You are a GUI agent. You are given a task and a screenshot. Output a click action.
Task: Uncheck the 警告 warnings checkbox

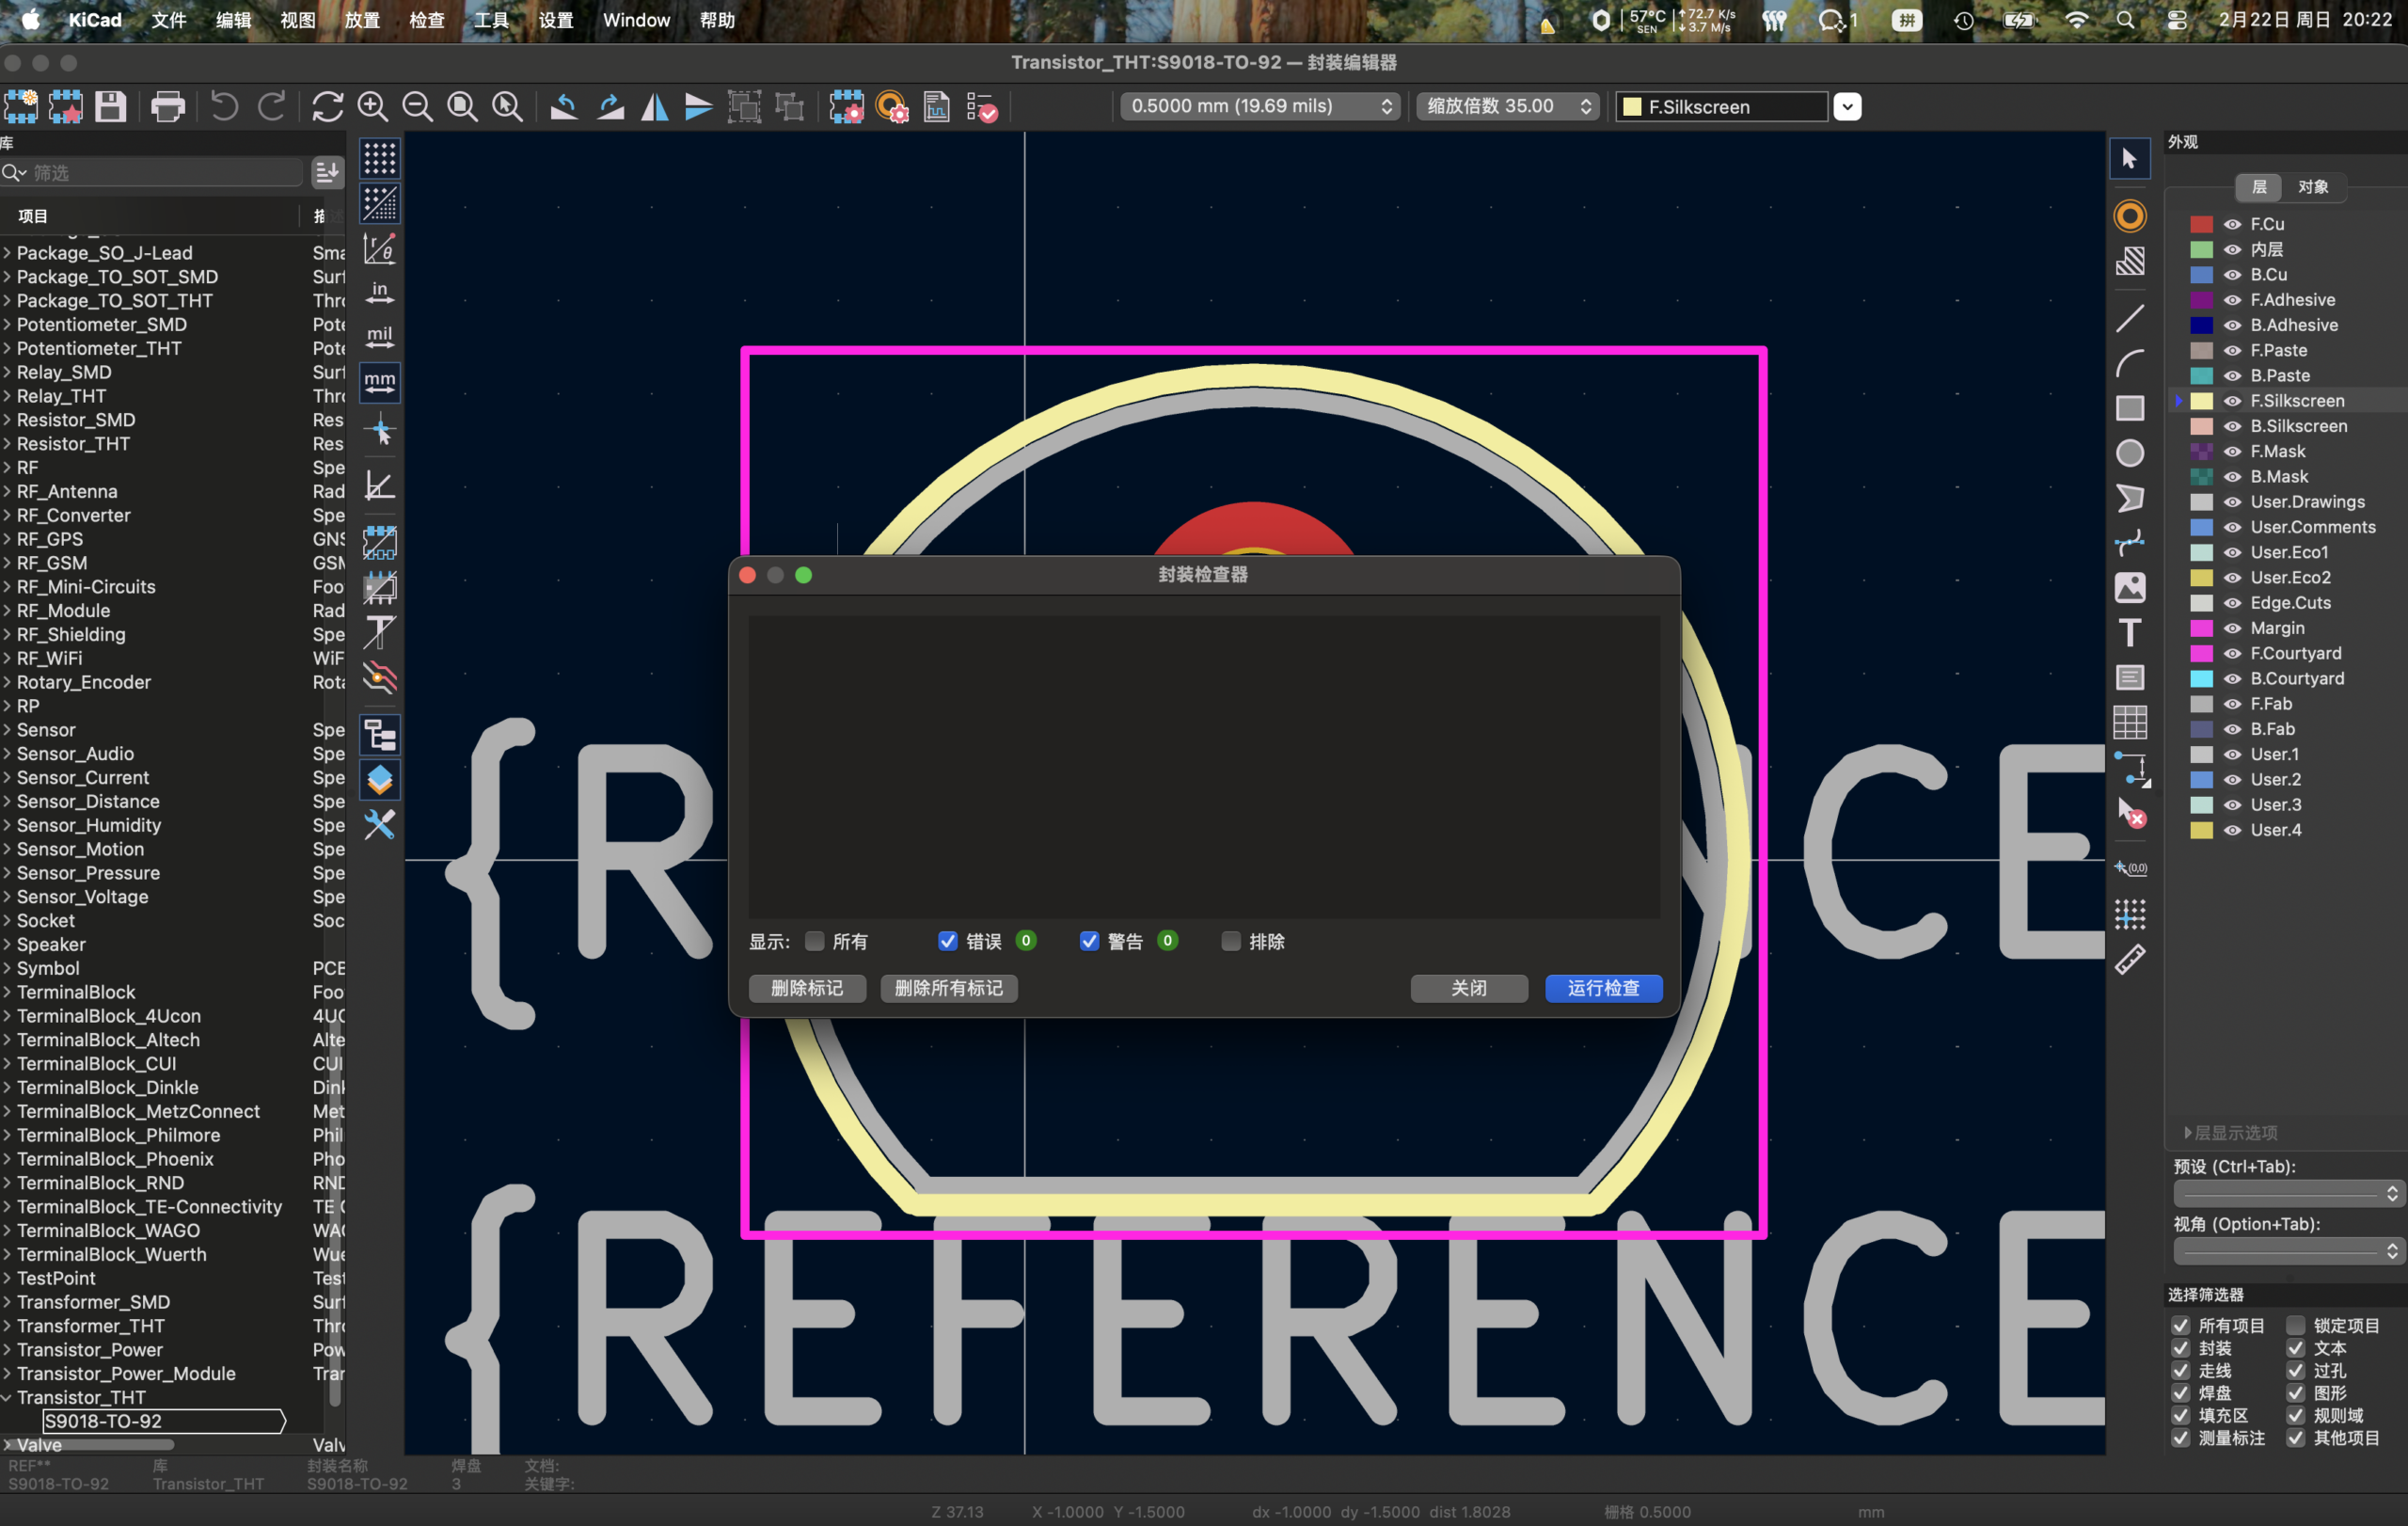point(1089,941)
